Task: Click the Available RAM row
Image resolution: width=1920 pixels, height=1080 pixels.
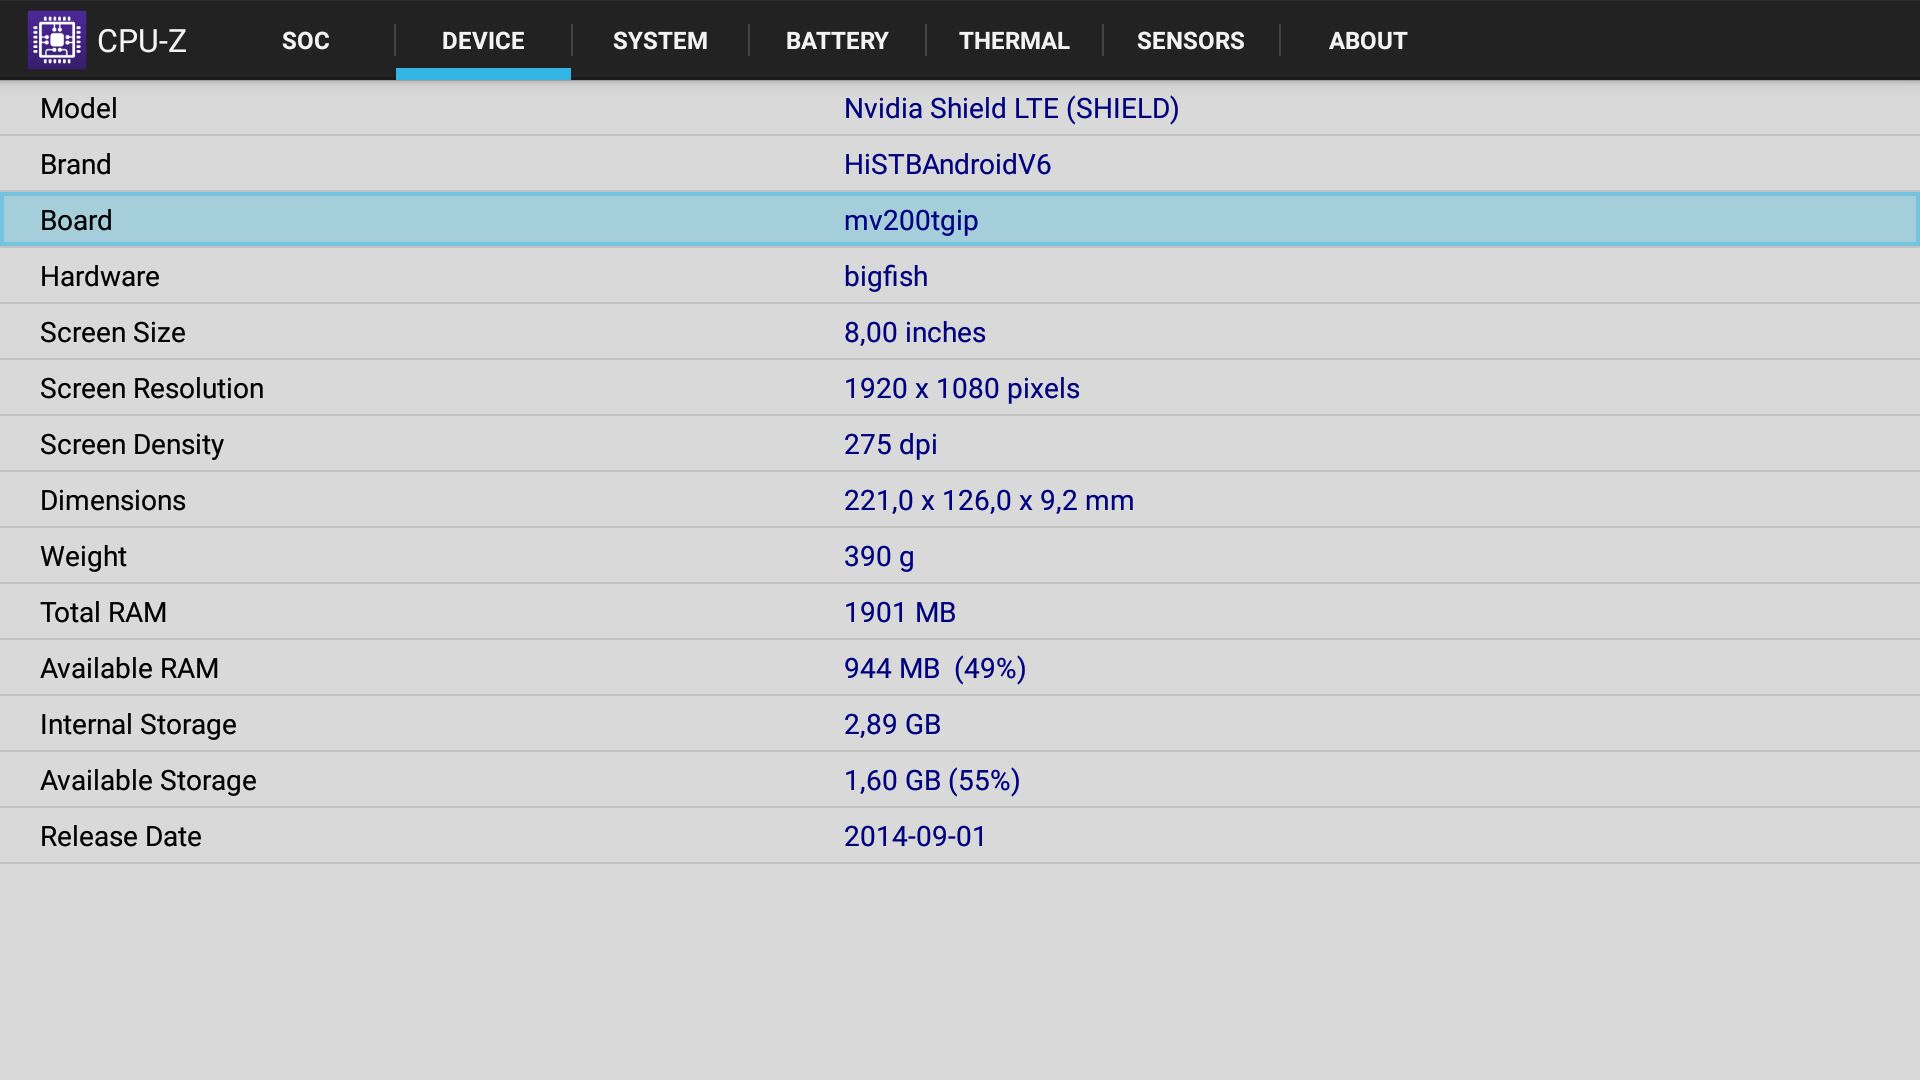Action: (x=960, y=668)
